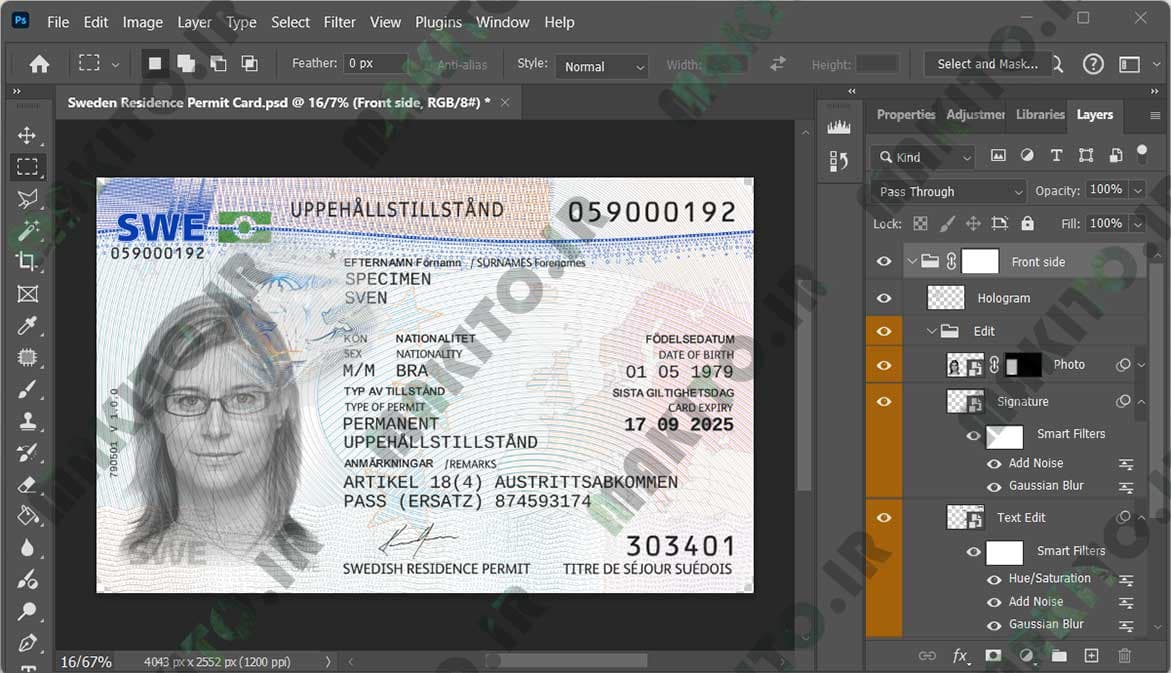Choose Subtract from selection mode icon

point(218,63)
